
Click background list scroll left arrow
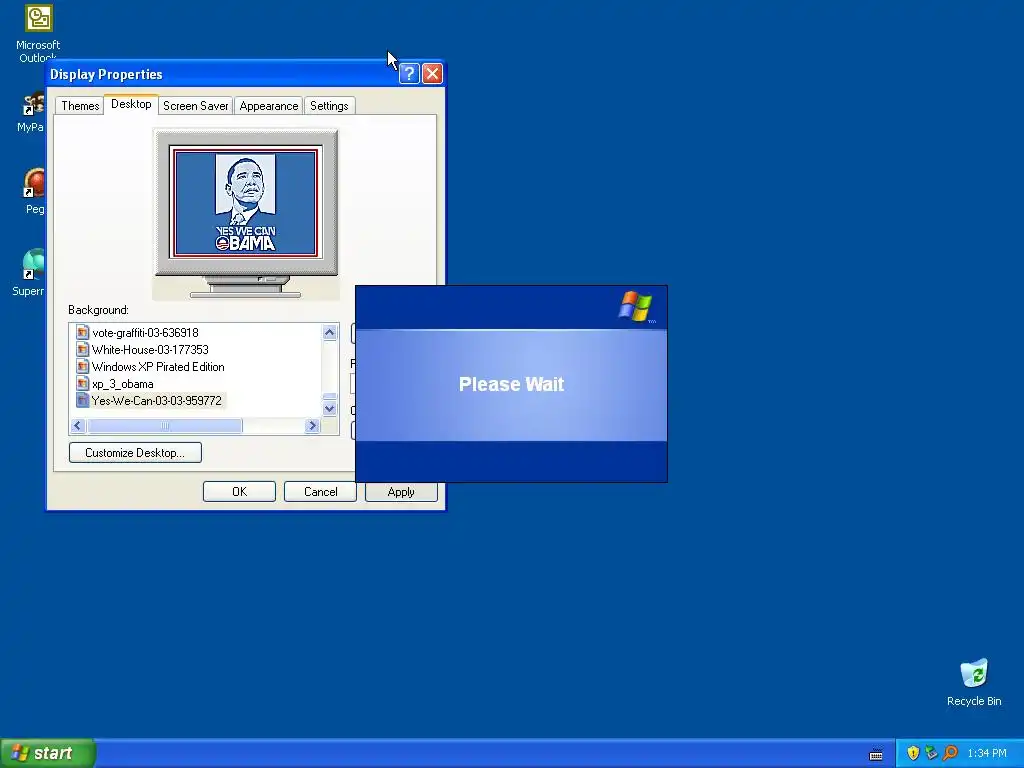78,426
